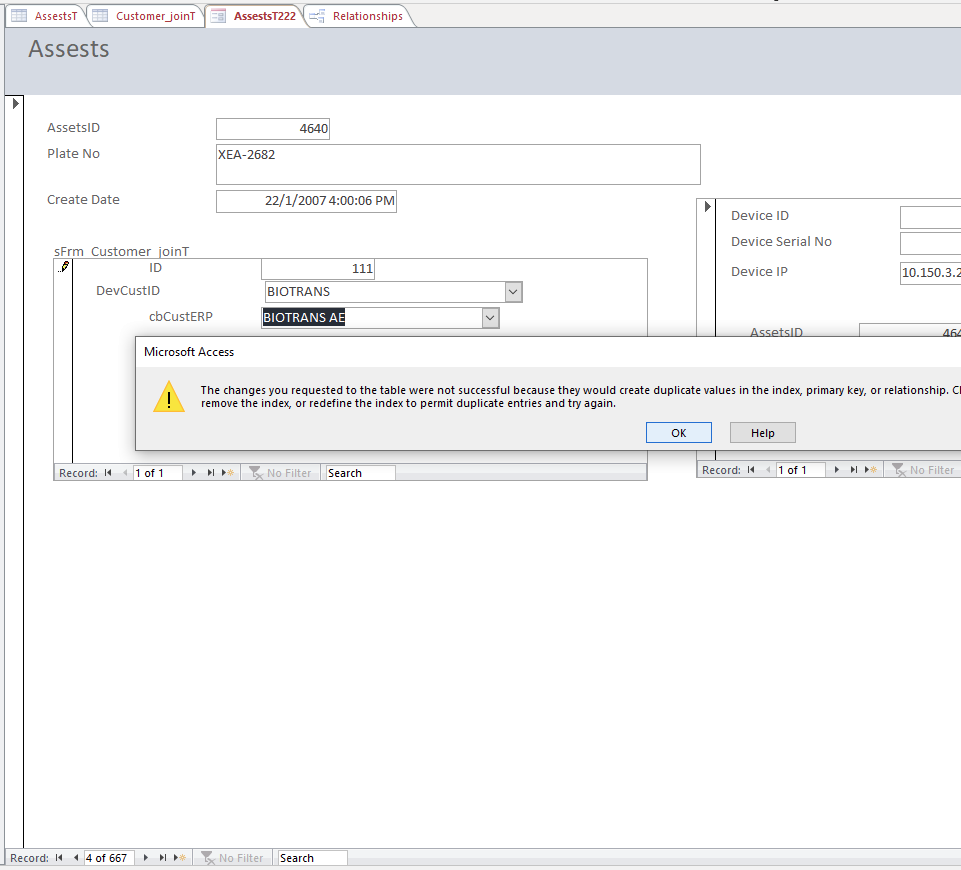Click the AssetsID field showing 4640
This screenshot has width=961, height=870.
273,129
